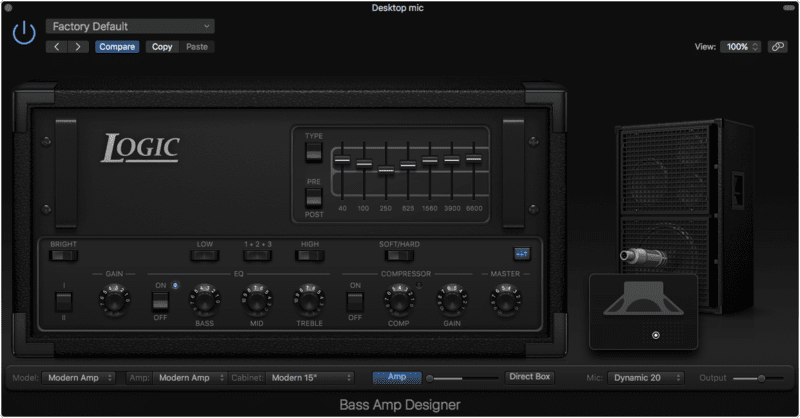Click the 6600 Hz EQ fader
The width and height of the screenshot is (800, 418).
tap(473, 159)
